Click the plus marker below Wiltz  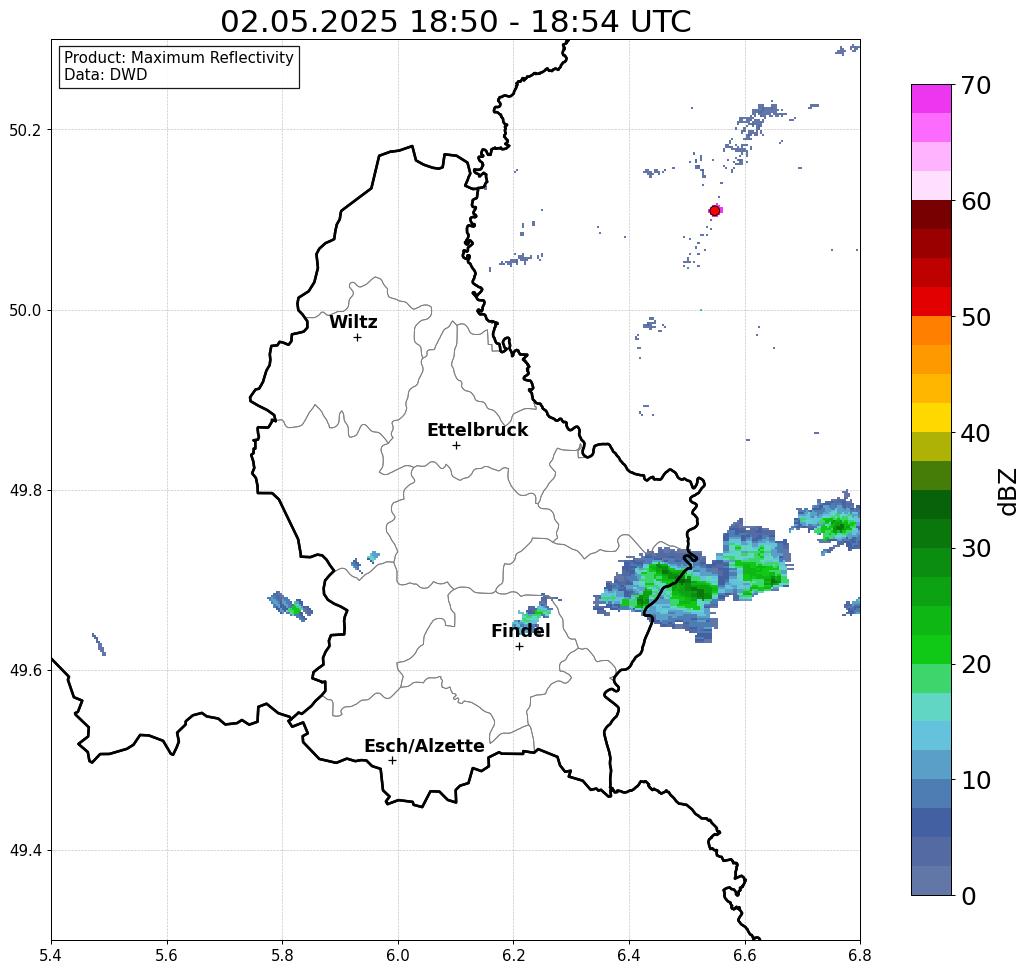(x=357, y=338)
